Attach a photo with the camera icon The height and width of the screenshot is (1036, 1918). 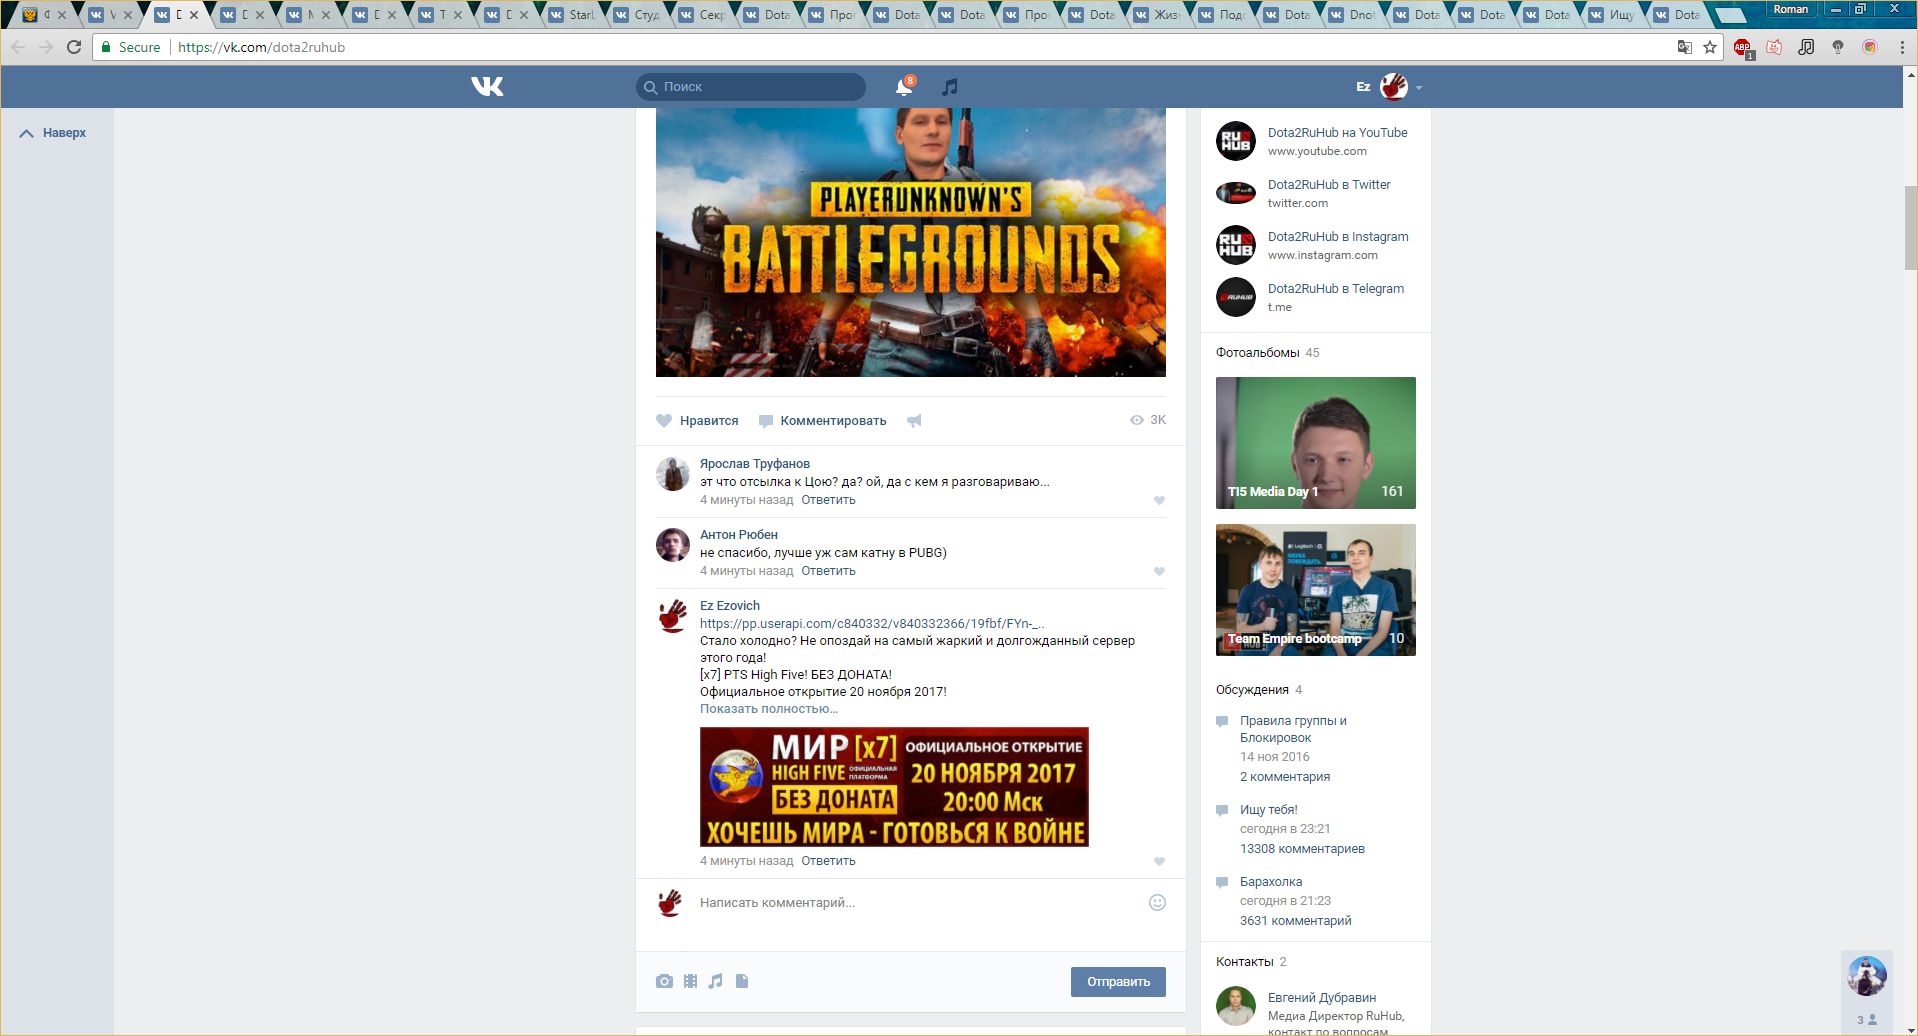[664, 981]
